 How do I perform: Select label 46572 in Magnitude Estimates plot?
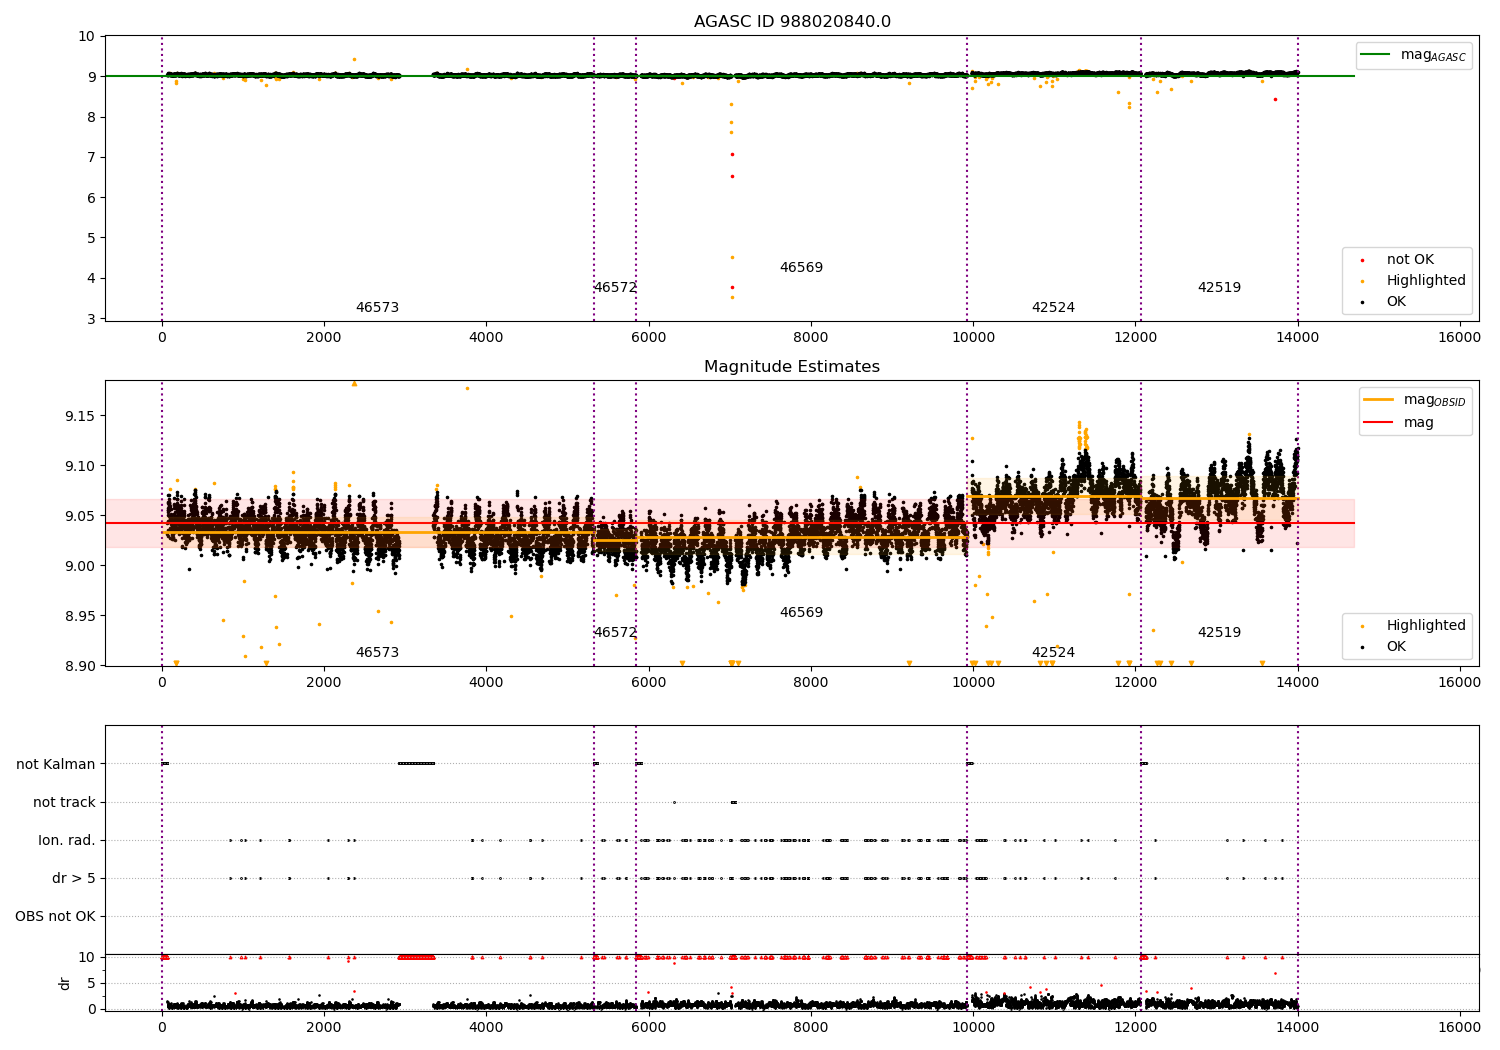(x=615, y=633)
